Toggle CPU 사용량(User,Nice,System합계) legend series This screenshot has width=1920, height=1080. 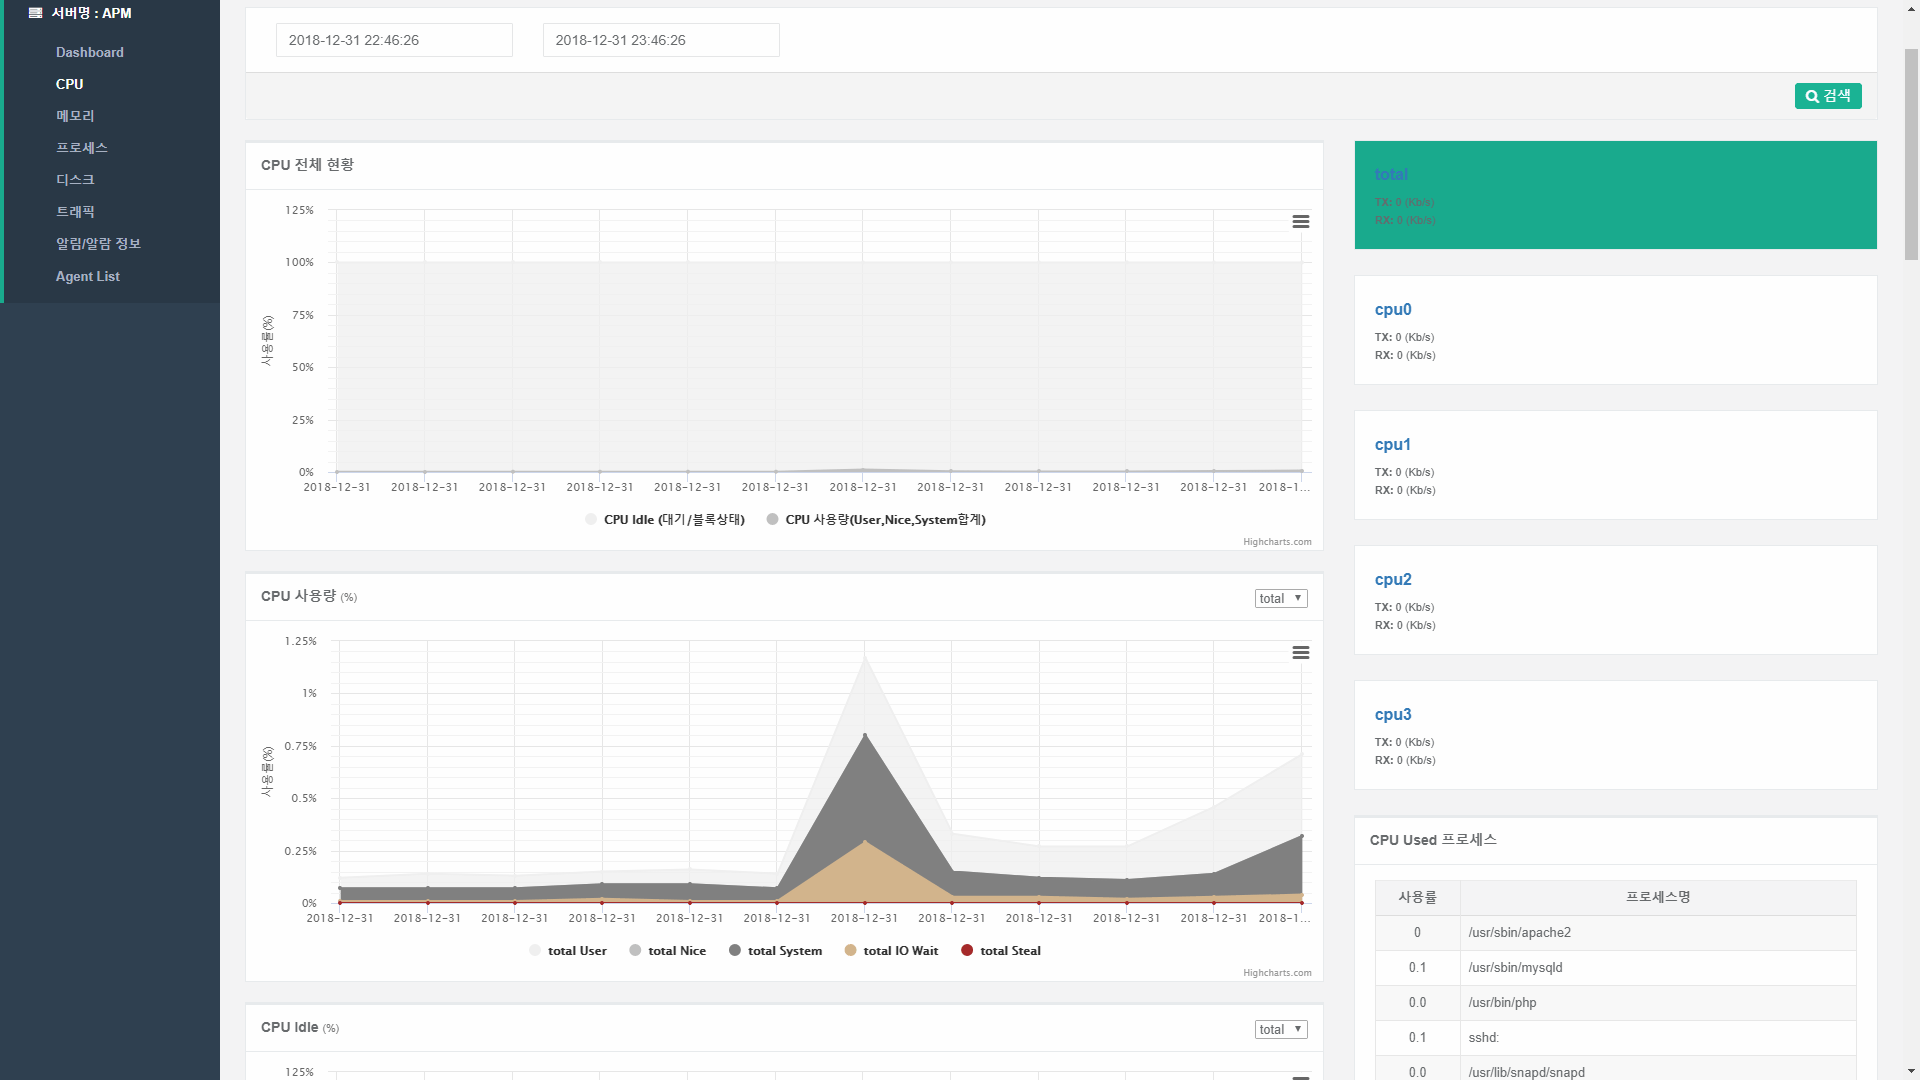876,520
